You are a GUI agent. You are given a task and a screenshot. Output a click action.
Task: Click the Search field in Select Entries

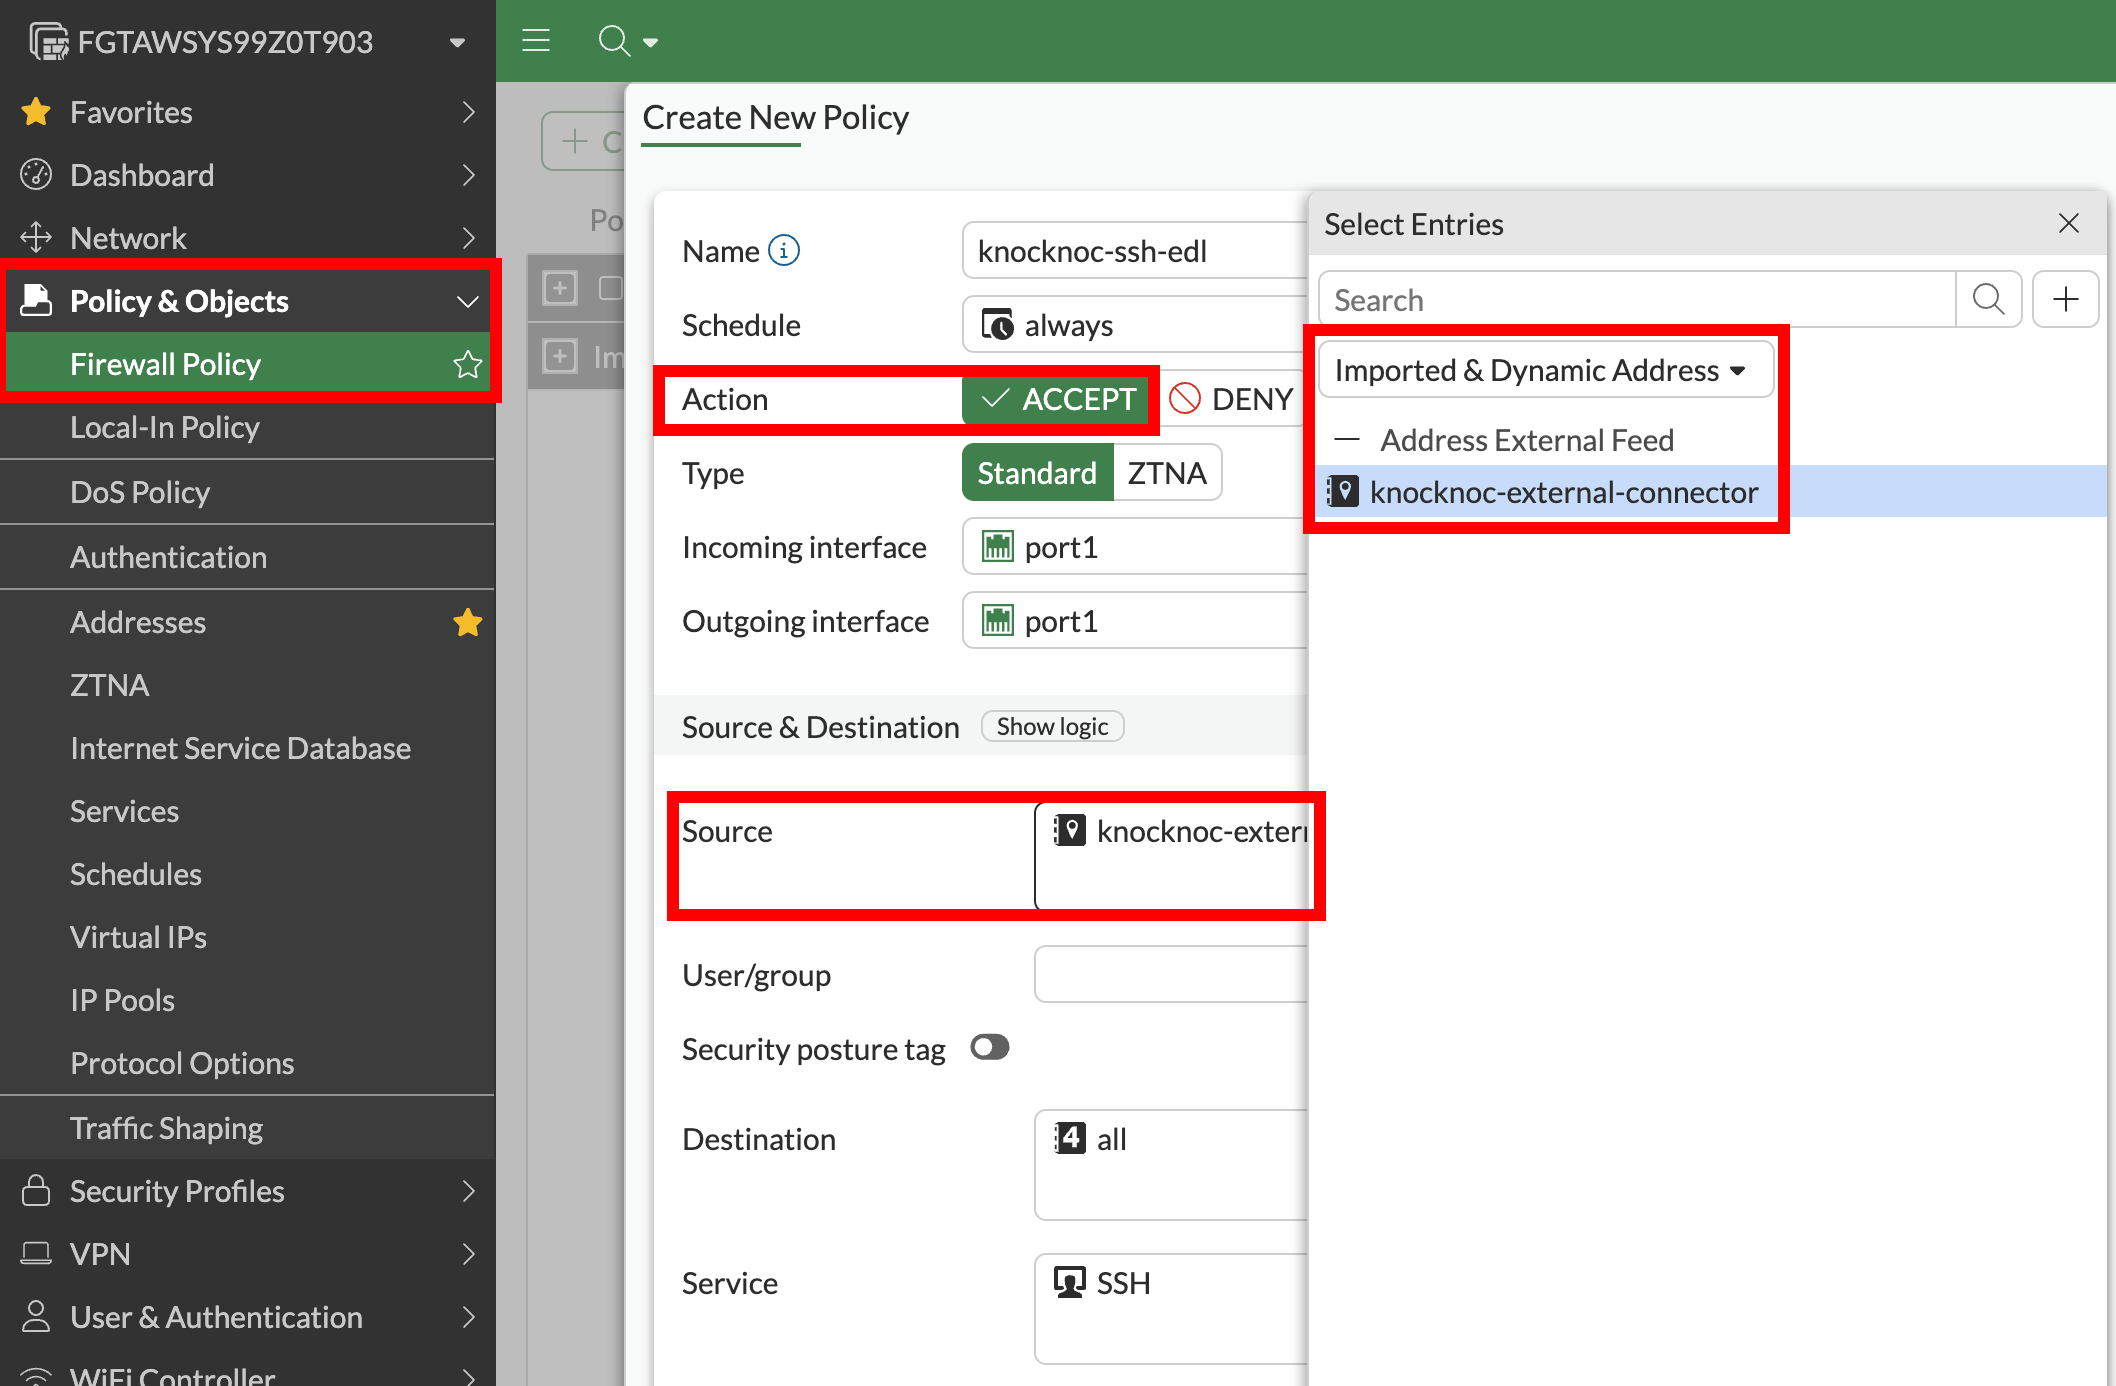[1636, 300]
